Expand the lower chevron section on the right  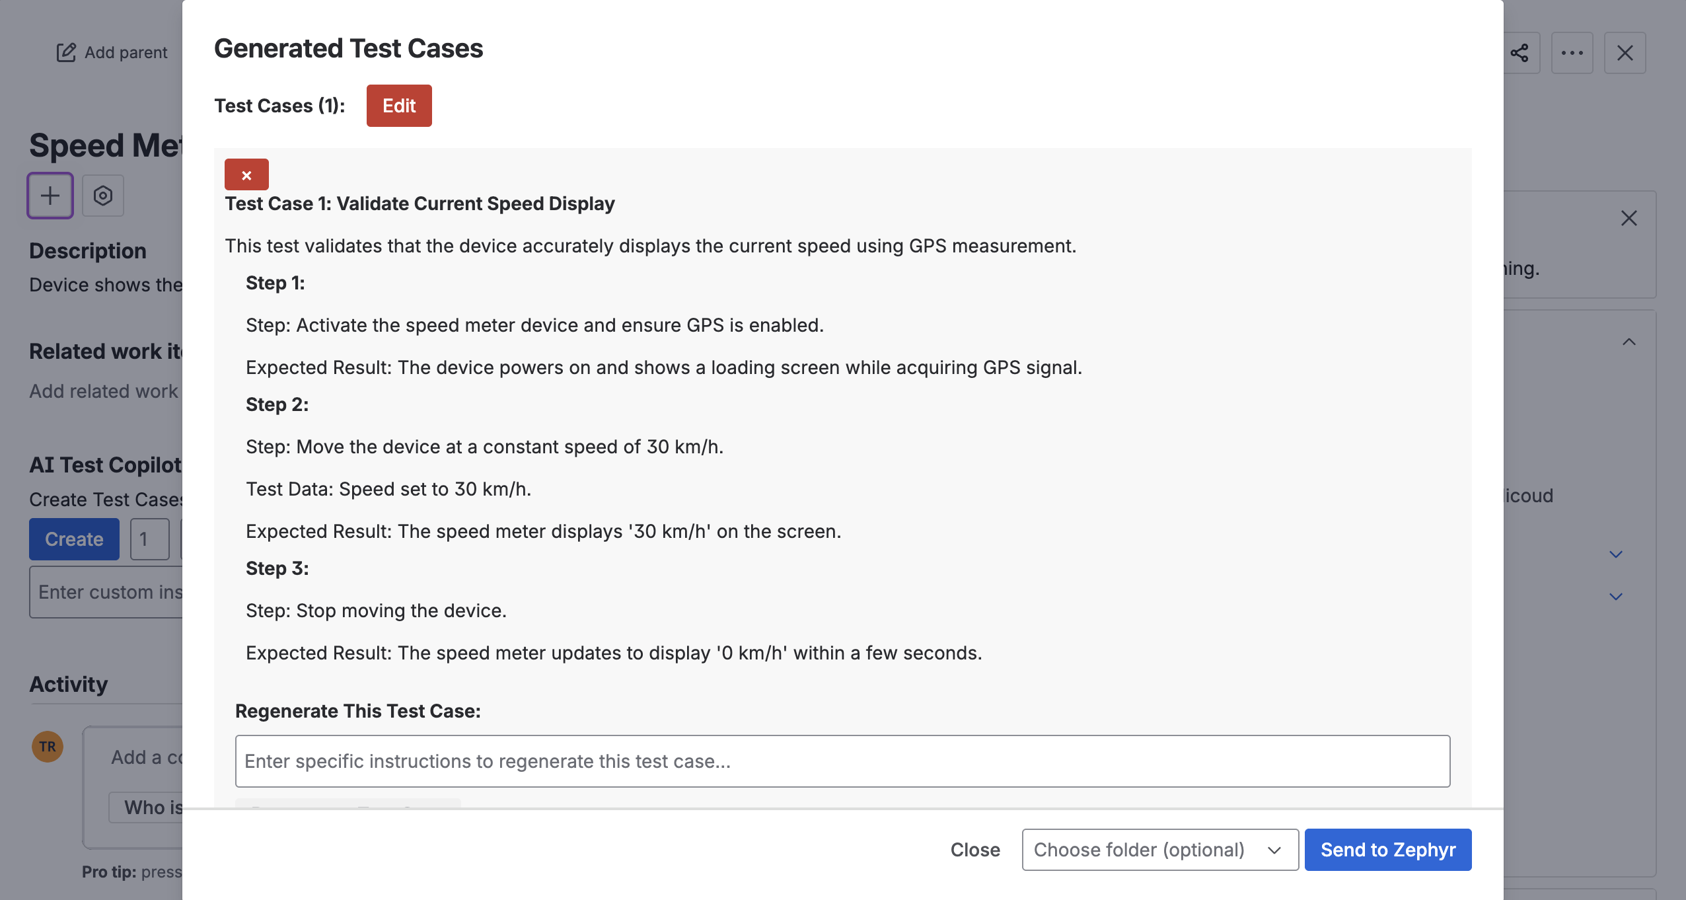coord(1616,596)
